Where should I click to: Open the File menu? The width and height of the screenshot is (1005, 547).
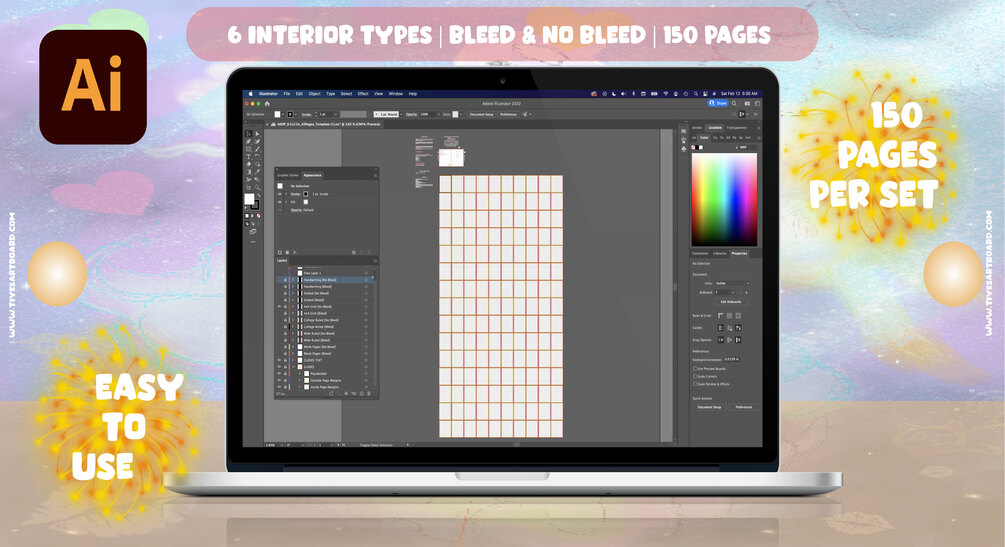point(287,94)
